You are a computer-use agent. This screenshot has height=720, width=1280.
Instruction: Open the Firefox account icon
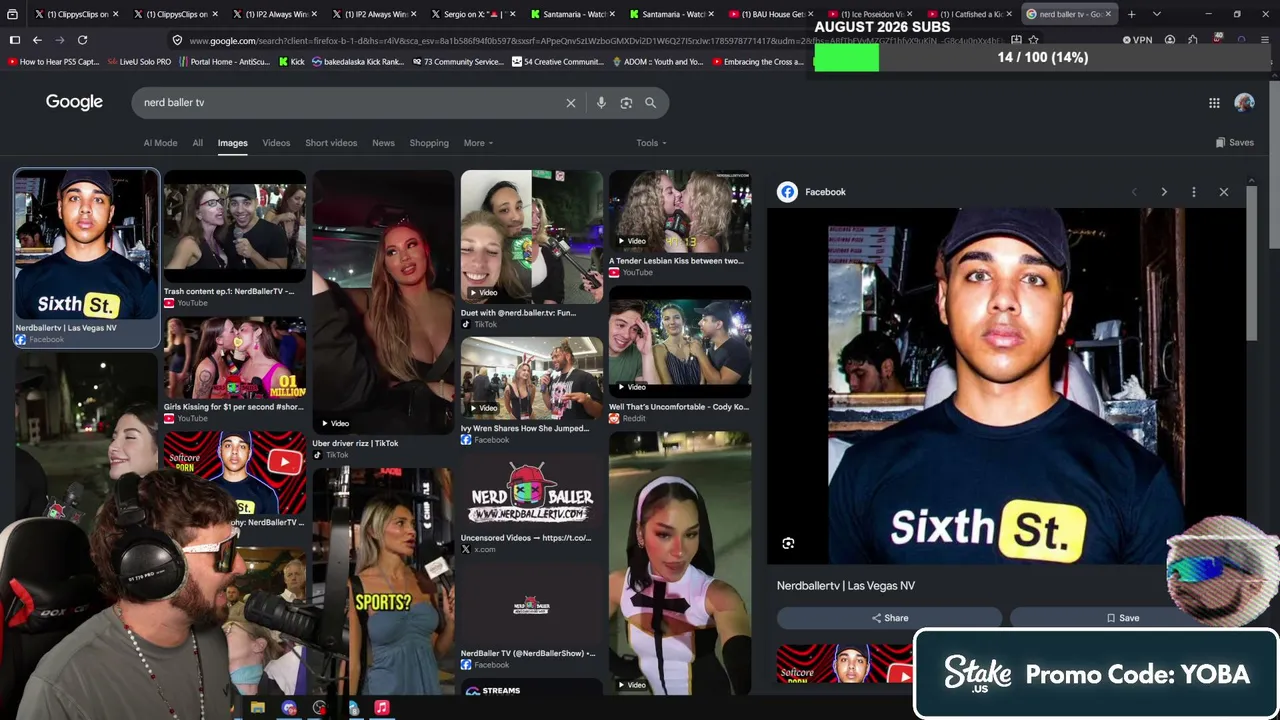tap(1169, 40)
